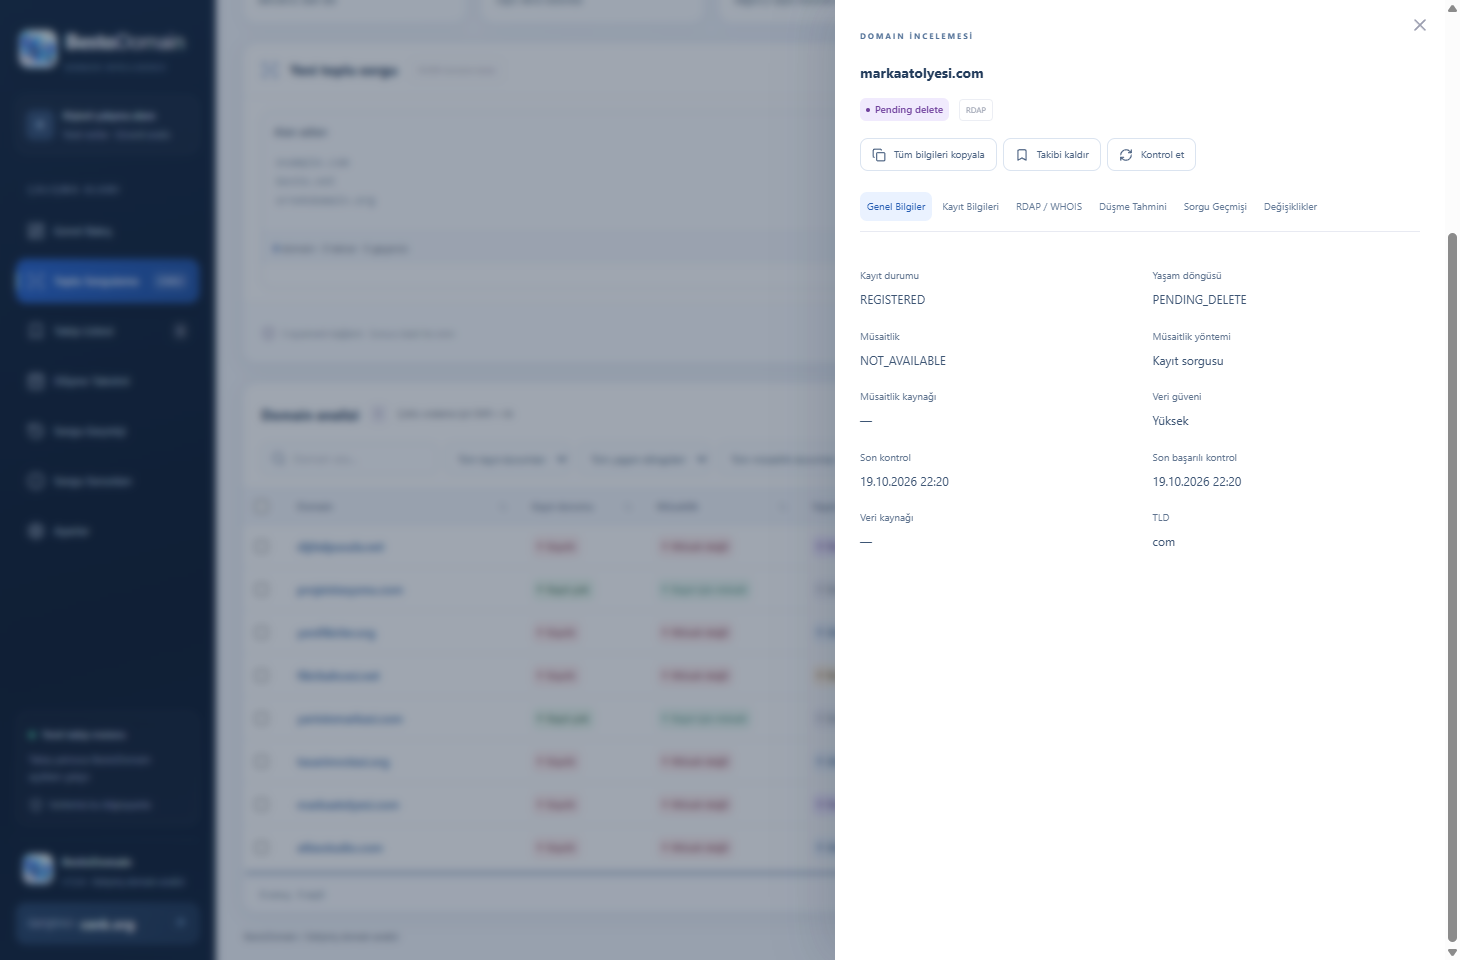
Task: Click the Tüm bilgileri kopyala copy button
Action: coord(928,155)
